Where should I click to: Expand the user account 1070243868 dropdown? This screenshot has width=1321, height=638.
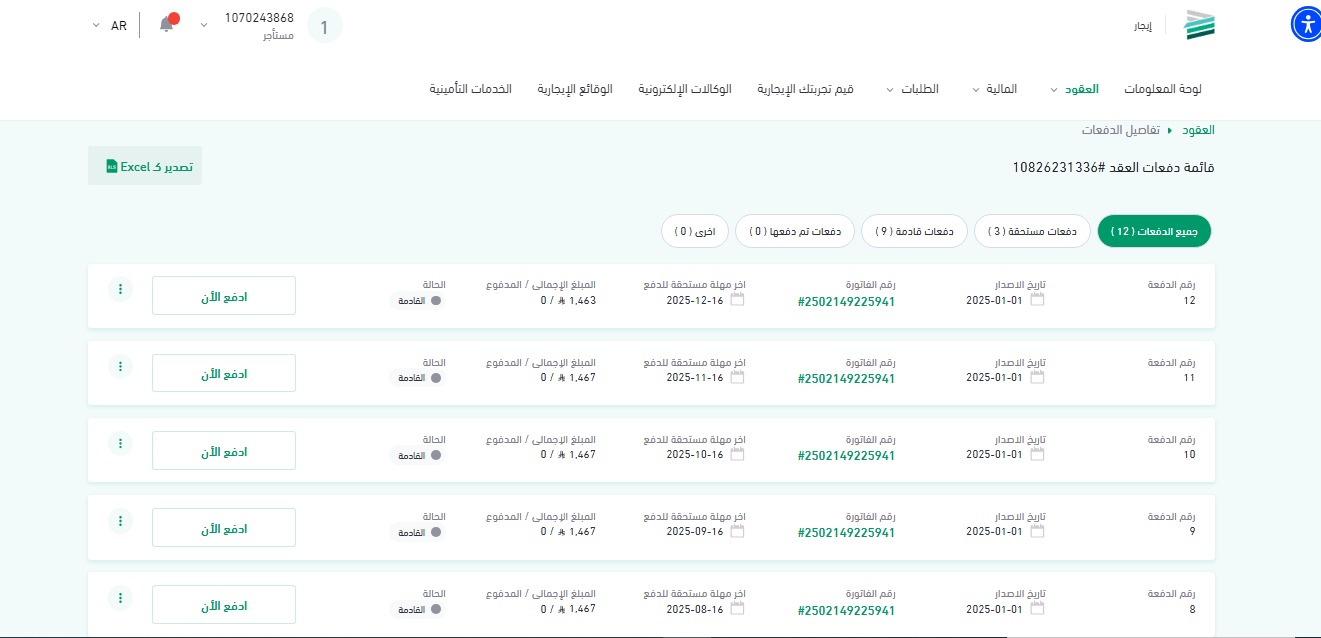[x=205, y=25]
